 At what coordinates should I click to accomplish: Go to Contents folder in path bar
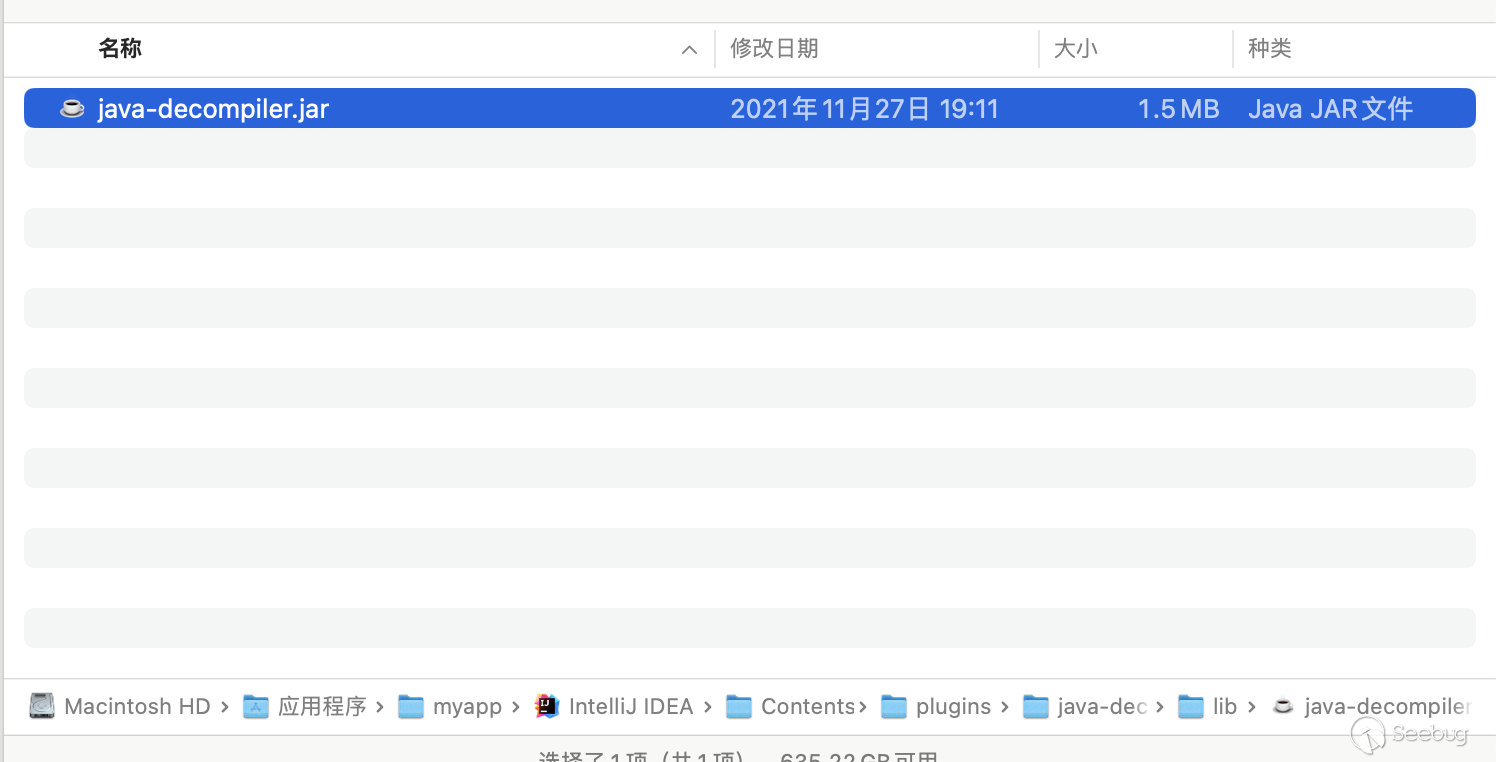[808, 706]
